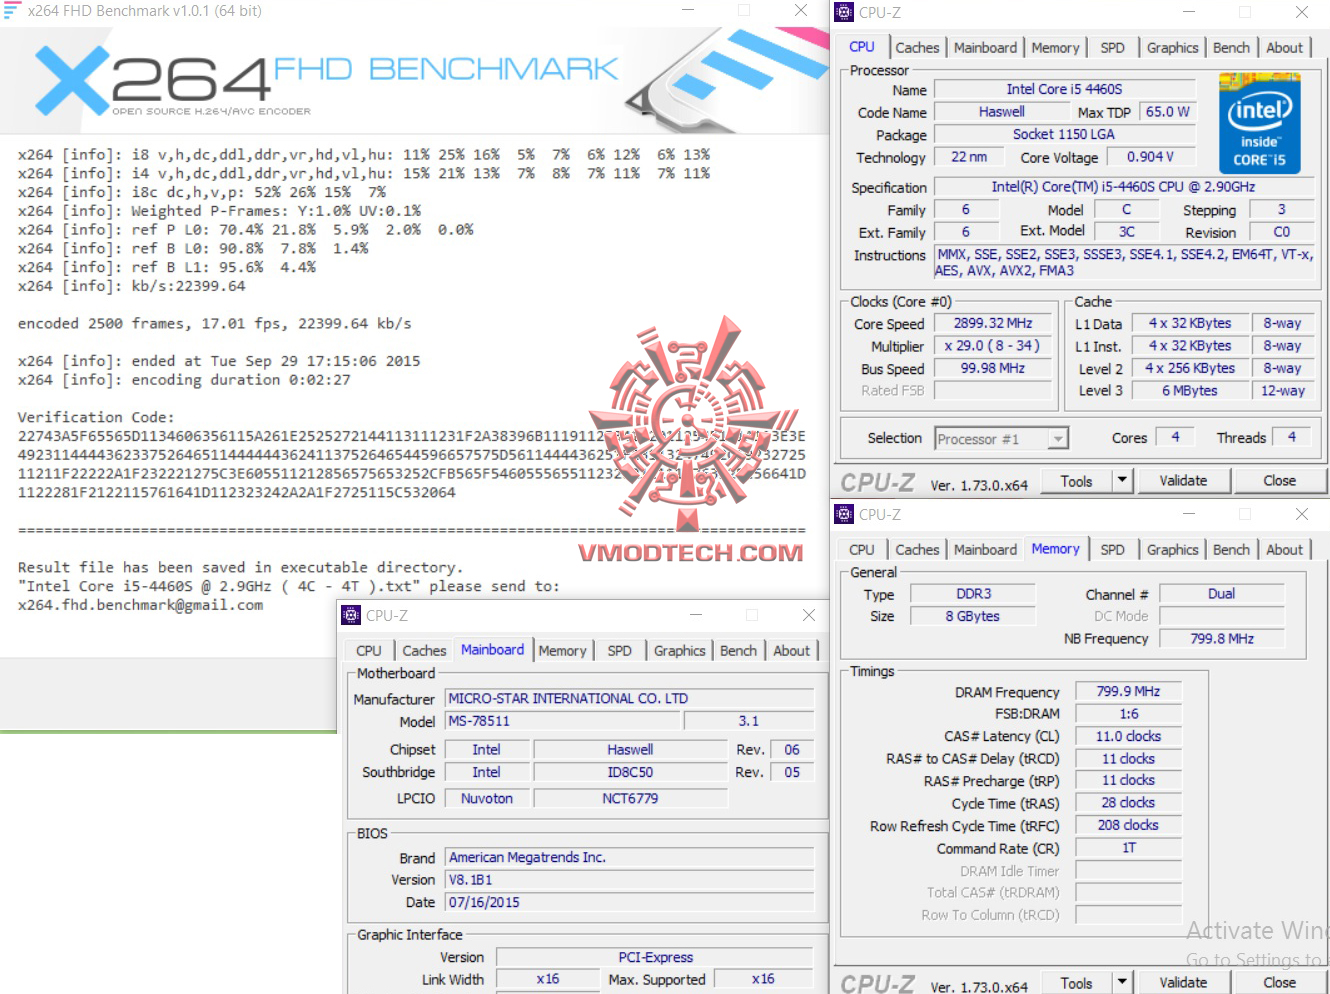Click the CAS# Latency value "11.0 clocks"
This screenshot has width=1330, height=994.
point(1128,737)
